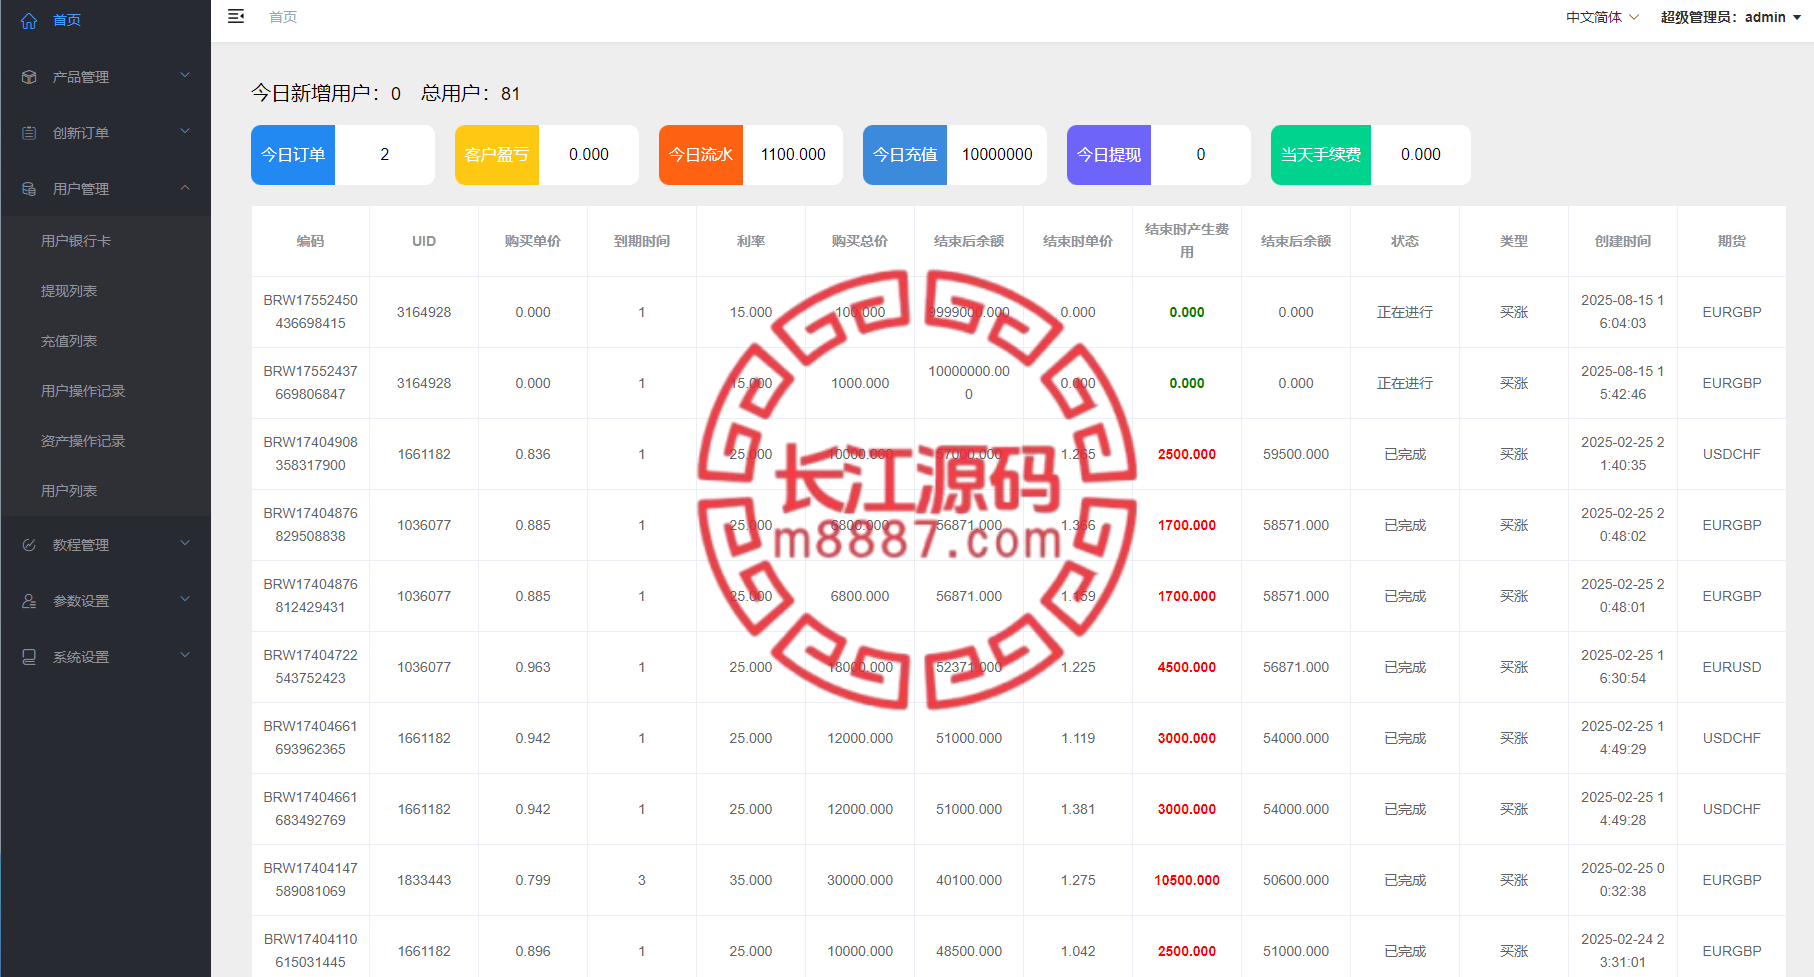Image resolution: width=1814 pixels, height=977 pixels.
Task: Click the home icon in sidebar
Action: [x=29, y=20]
